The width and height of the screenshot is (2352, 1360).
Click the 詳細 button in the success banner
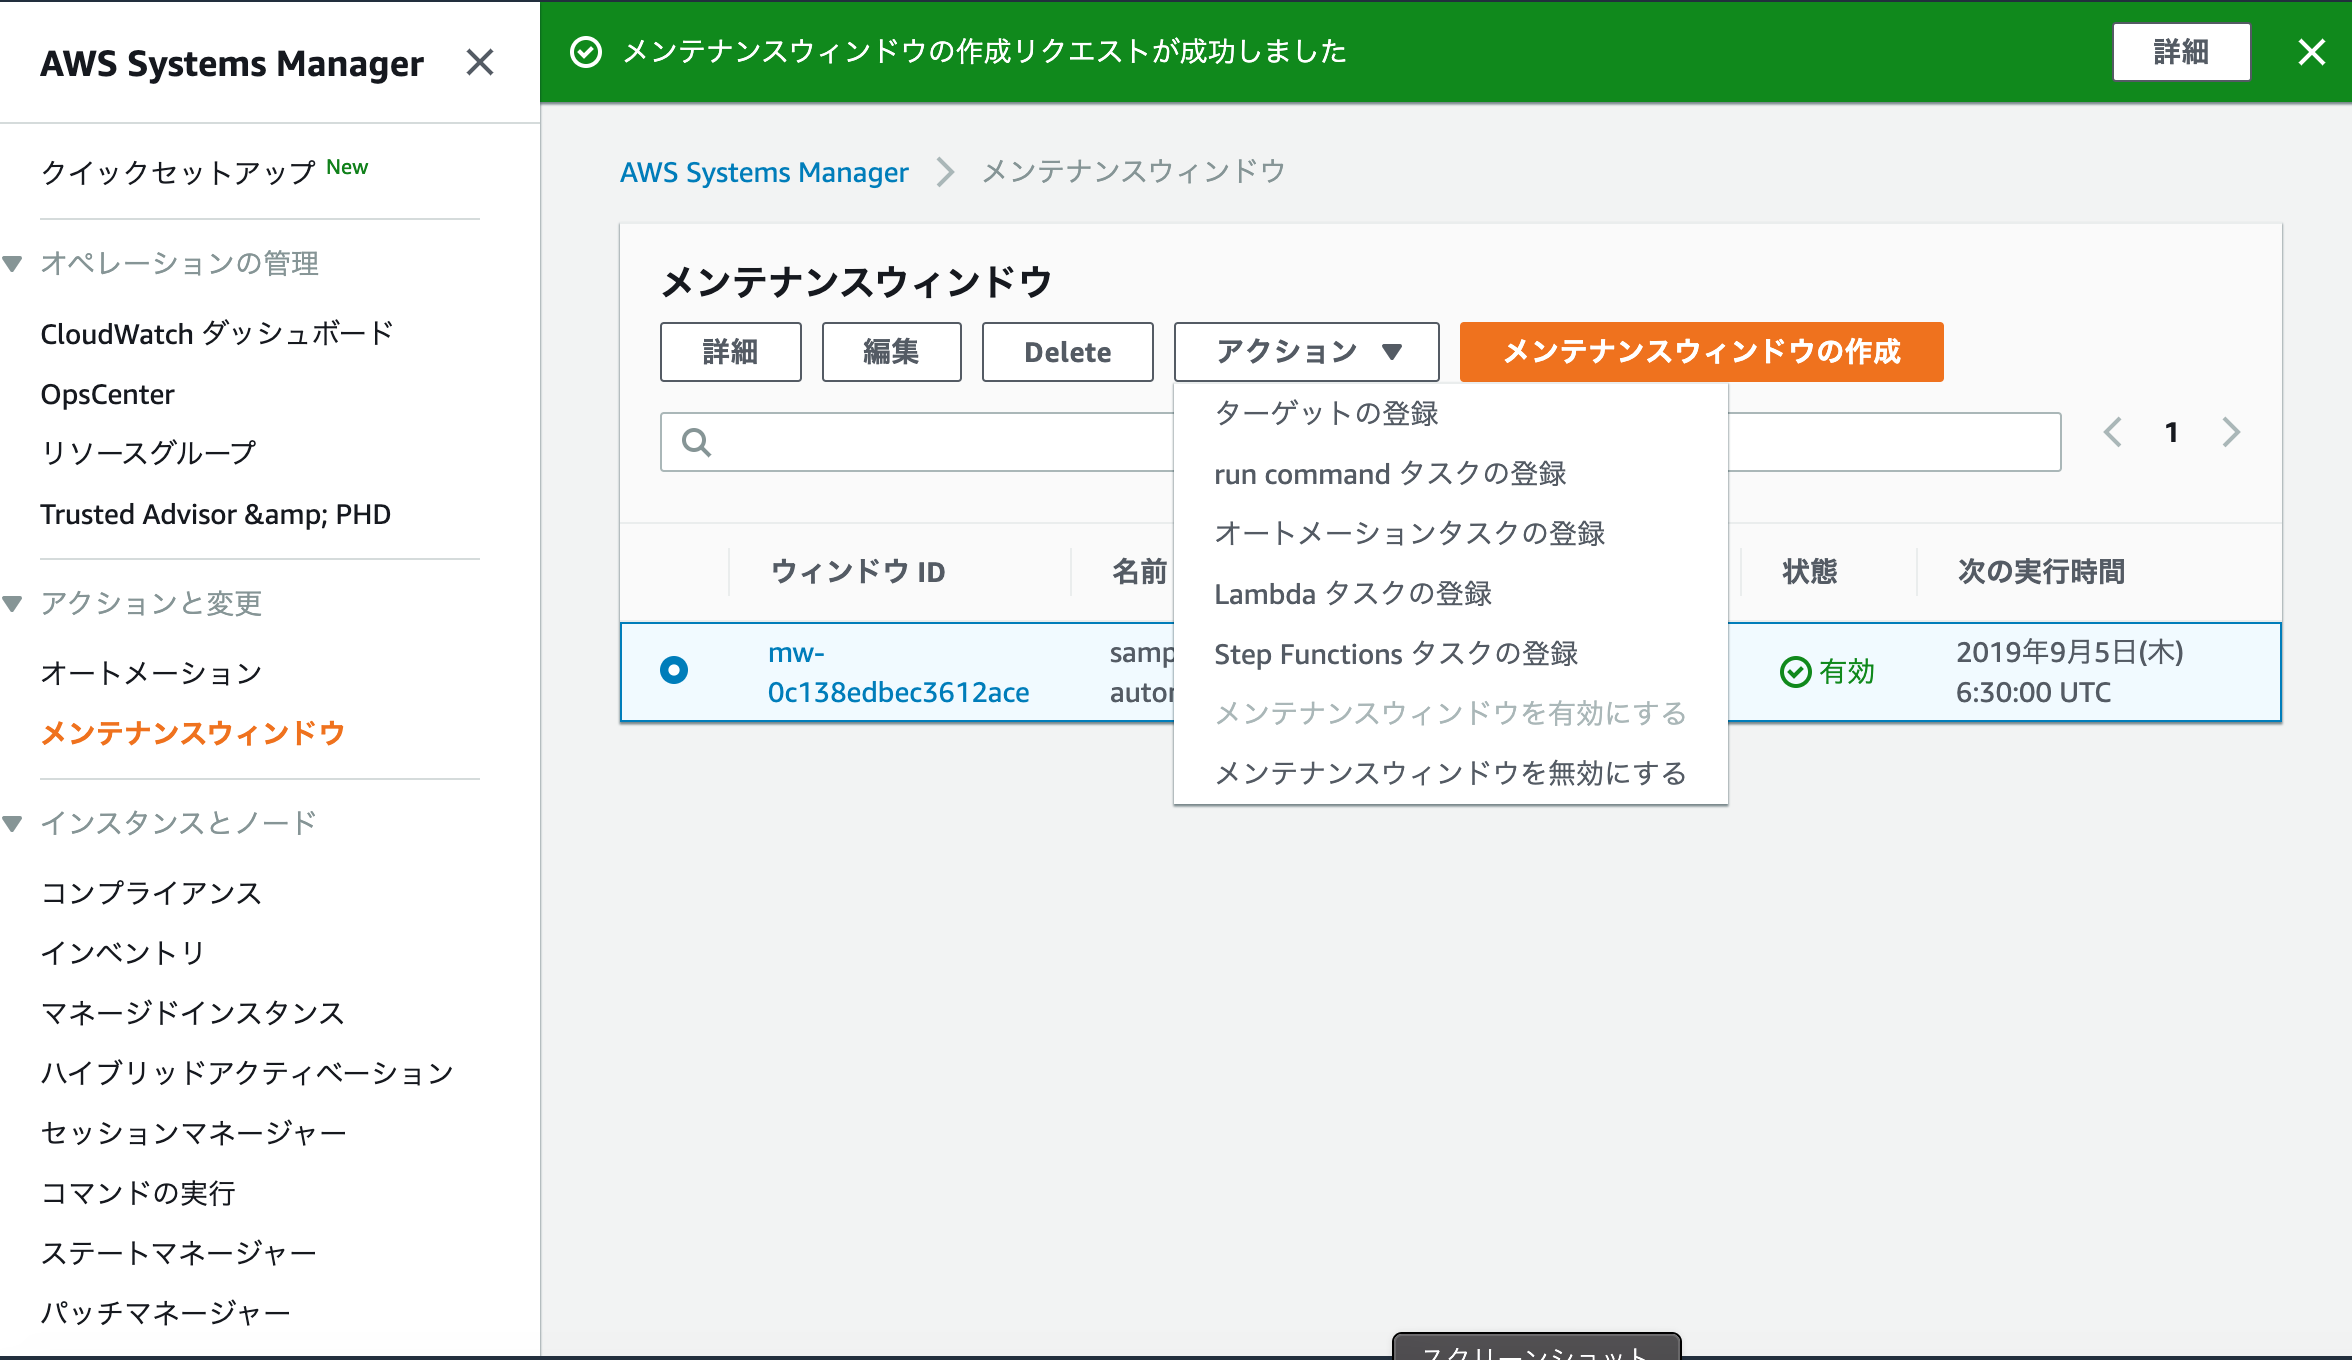(x=2181, y=52)
